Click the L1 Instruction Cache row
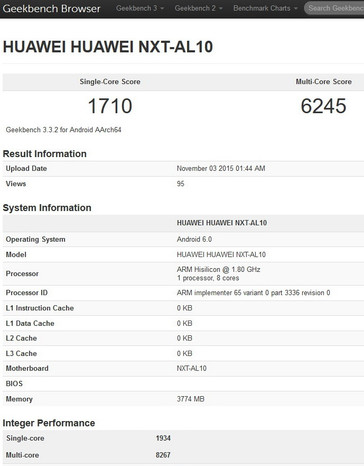 tap(183, 308)
